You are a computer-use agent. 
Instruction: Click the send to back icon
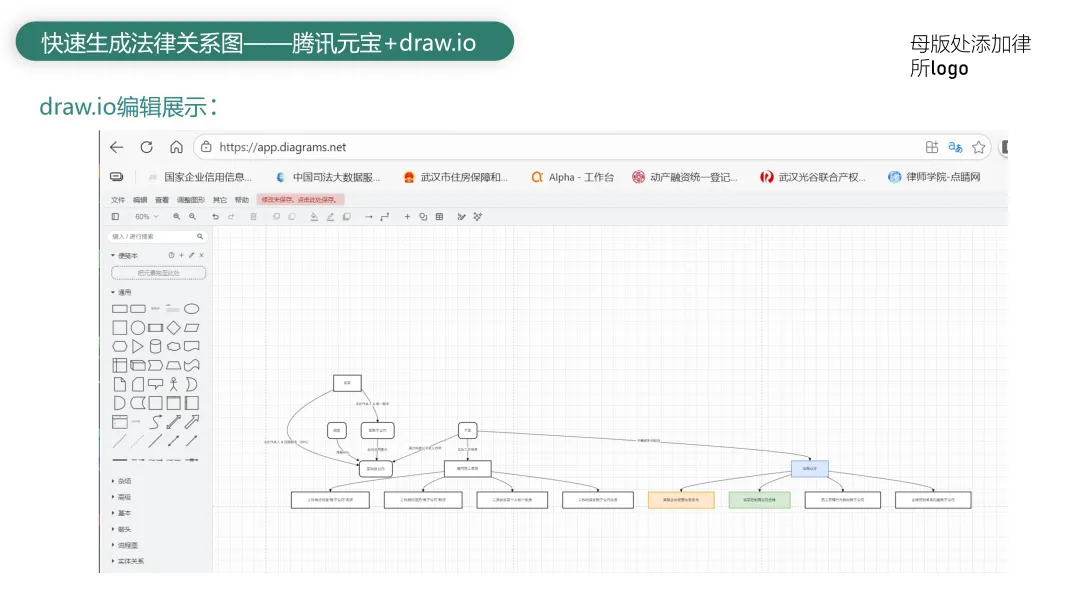click(292, 217)
